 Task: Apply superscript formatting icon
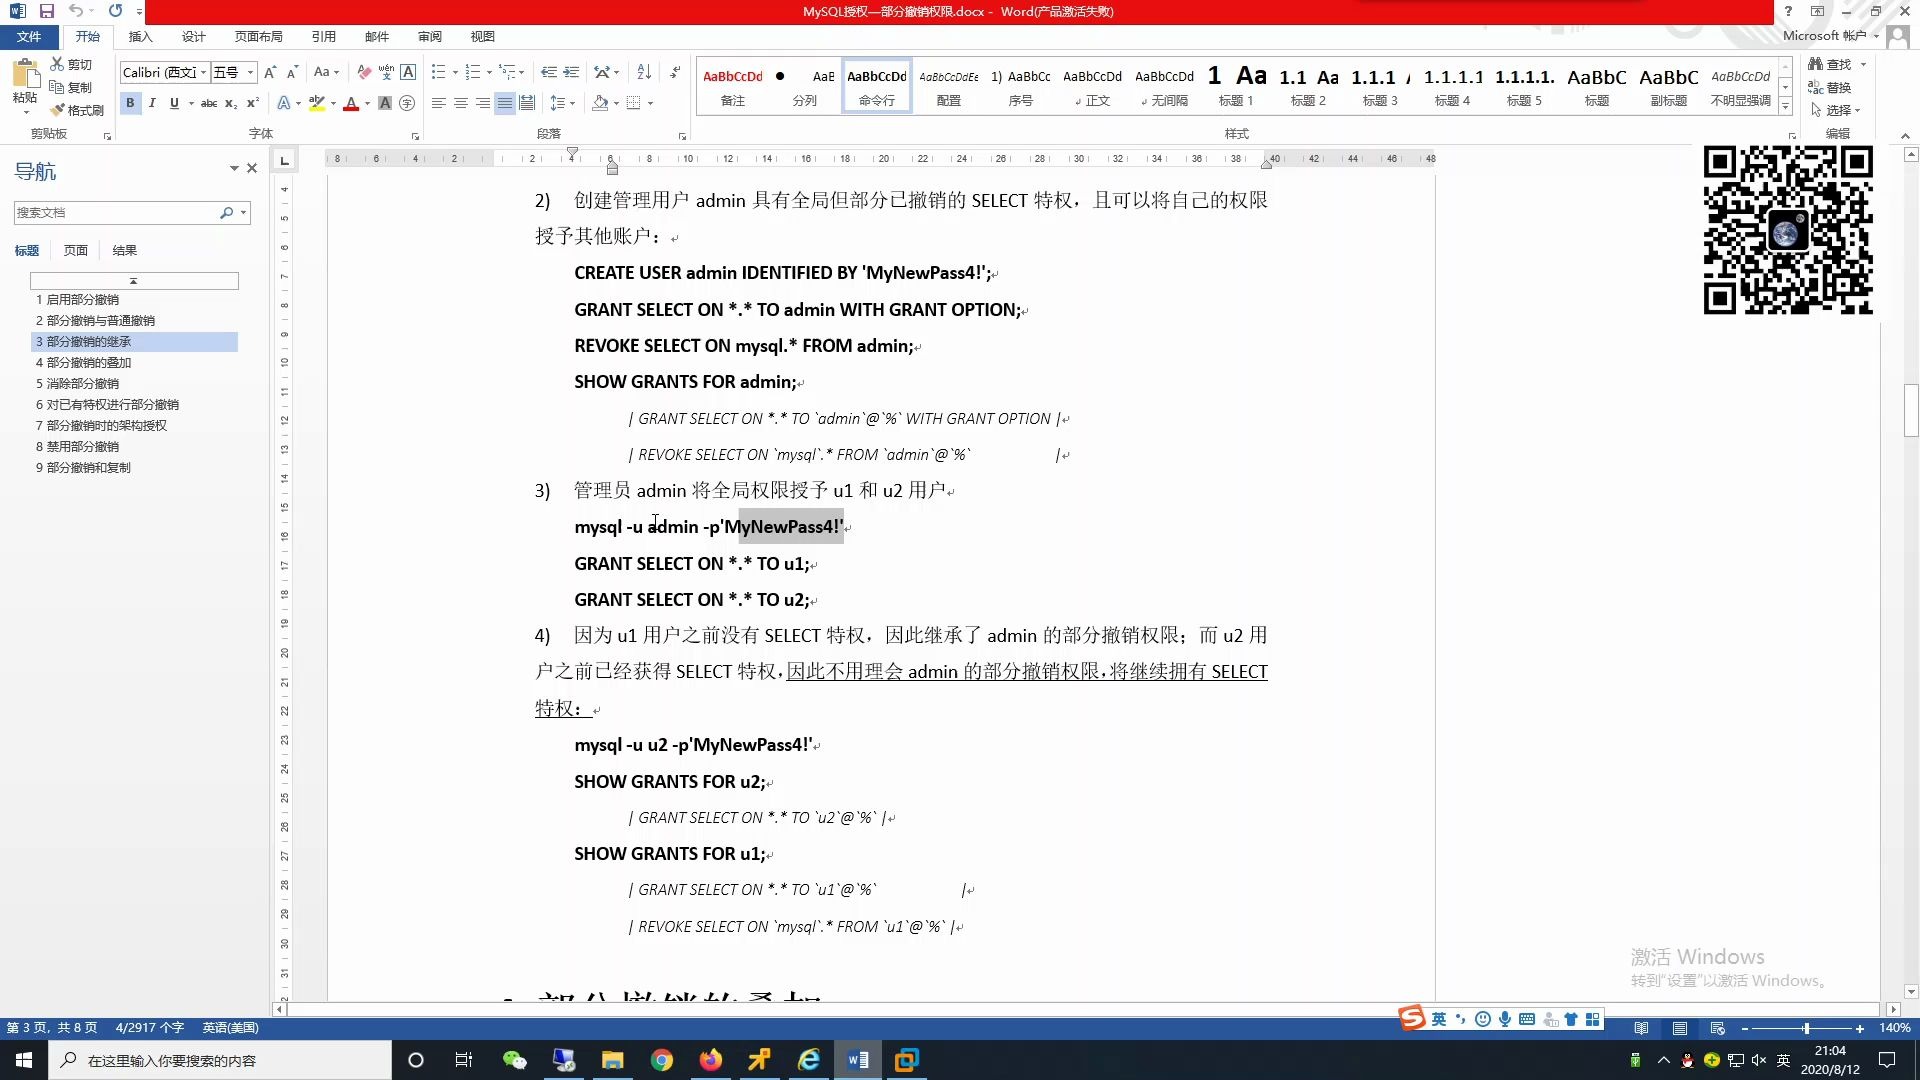(x=252, y=103)
